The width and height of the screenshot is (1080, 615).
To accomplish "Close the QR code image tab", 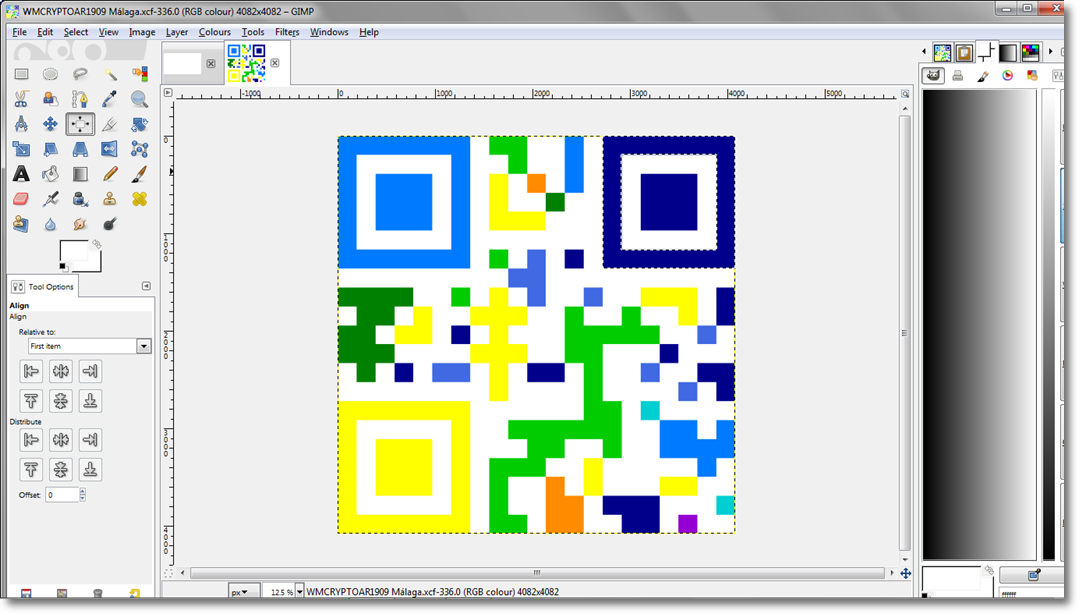I will coord(275,63).
